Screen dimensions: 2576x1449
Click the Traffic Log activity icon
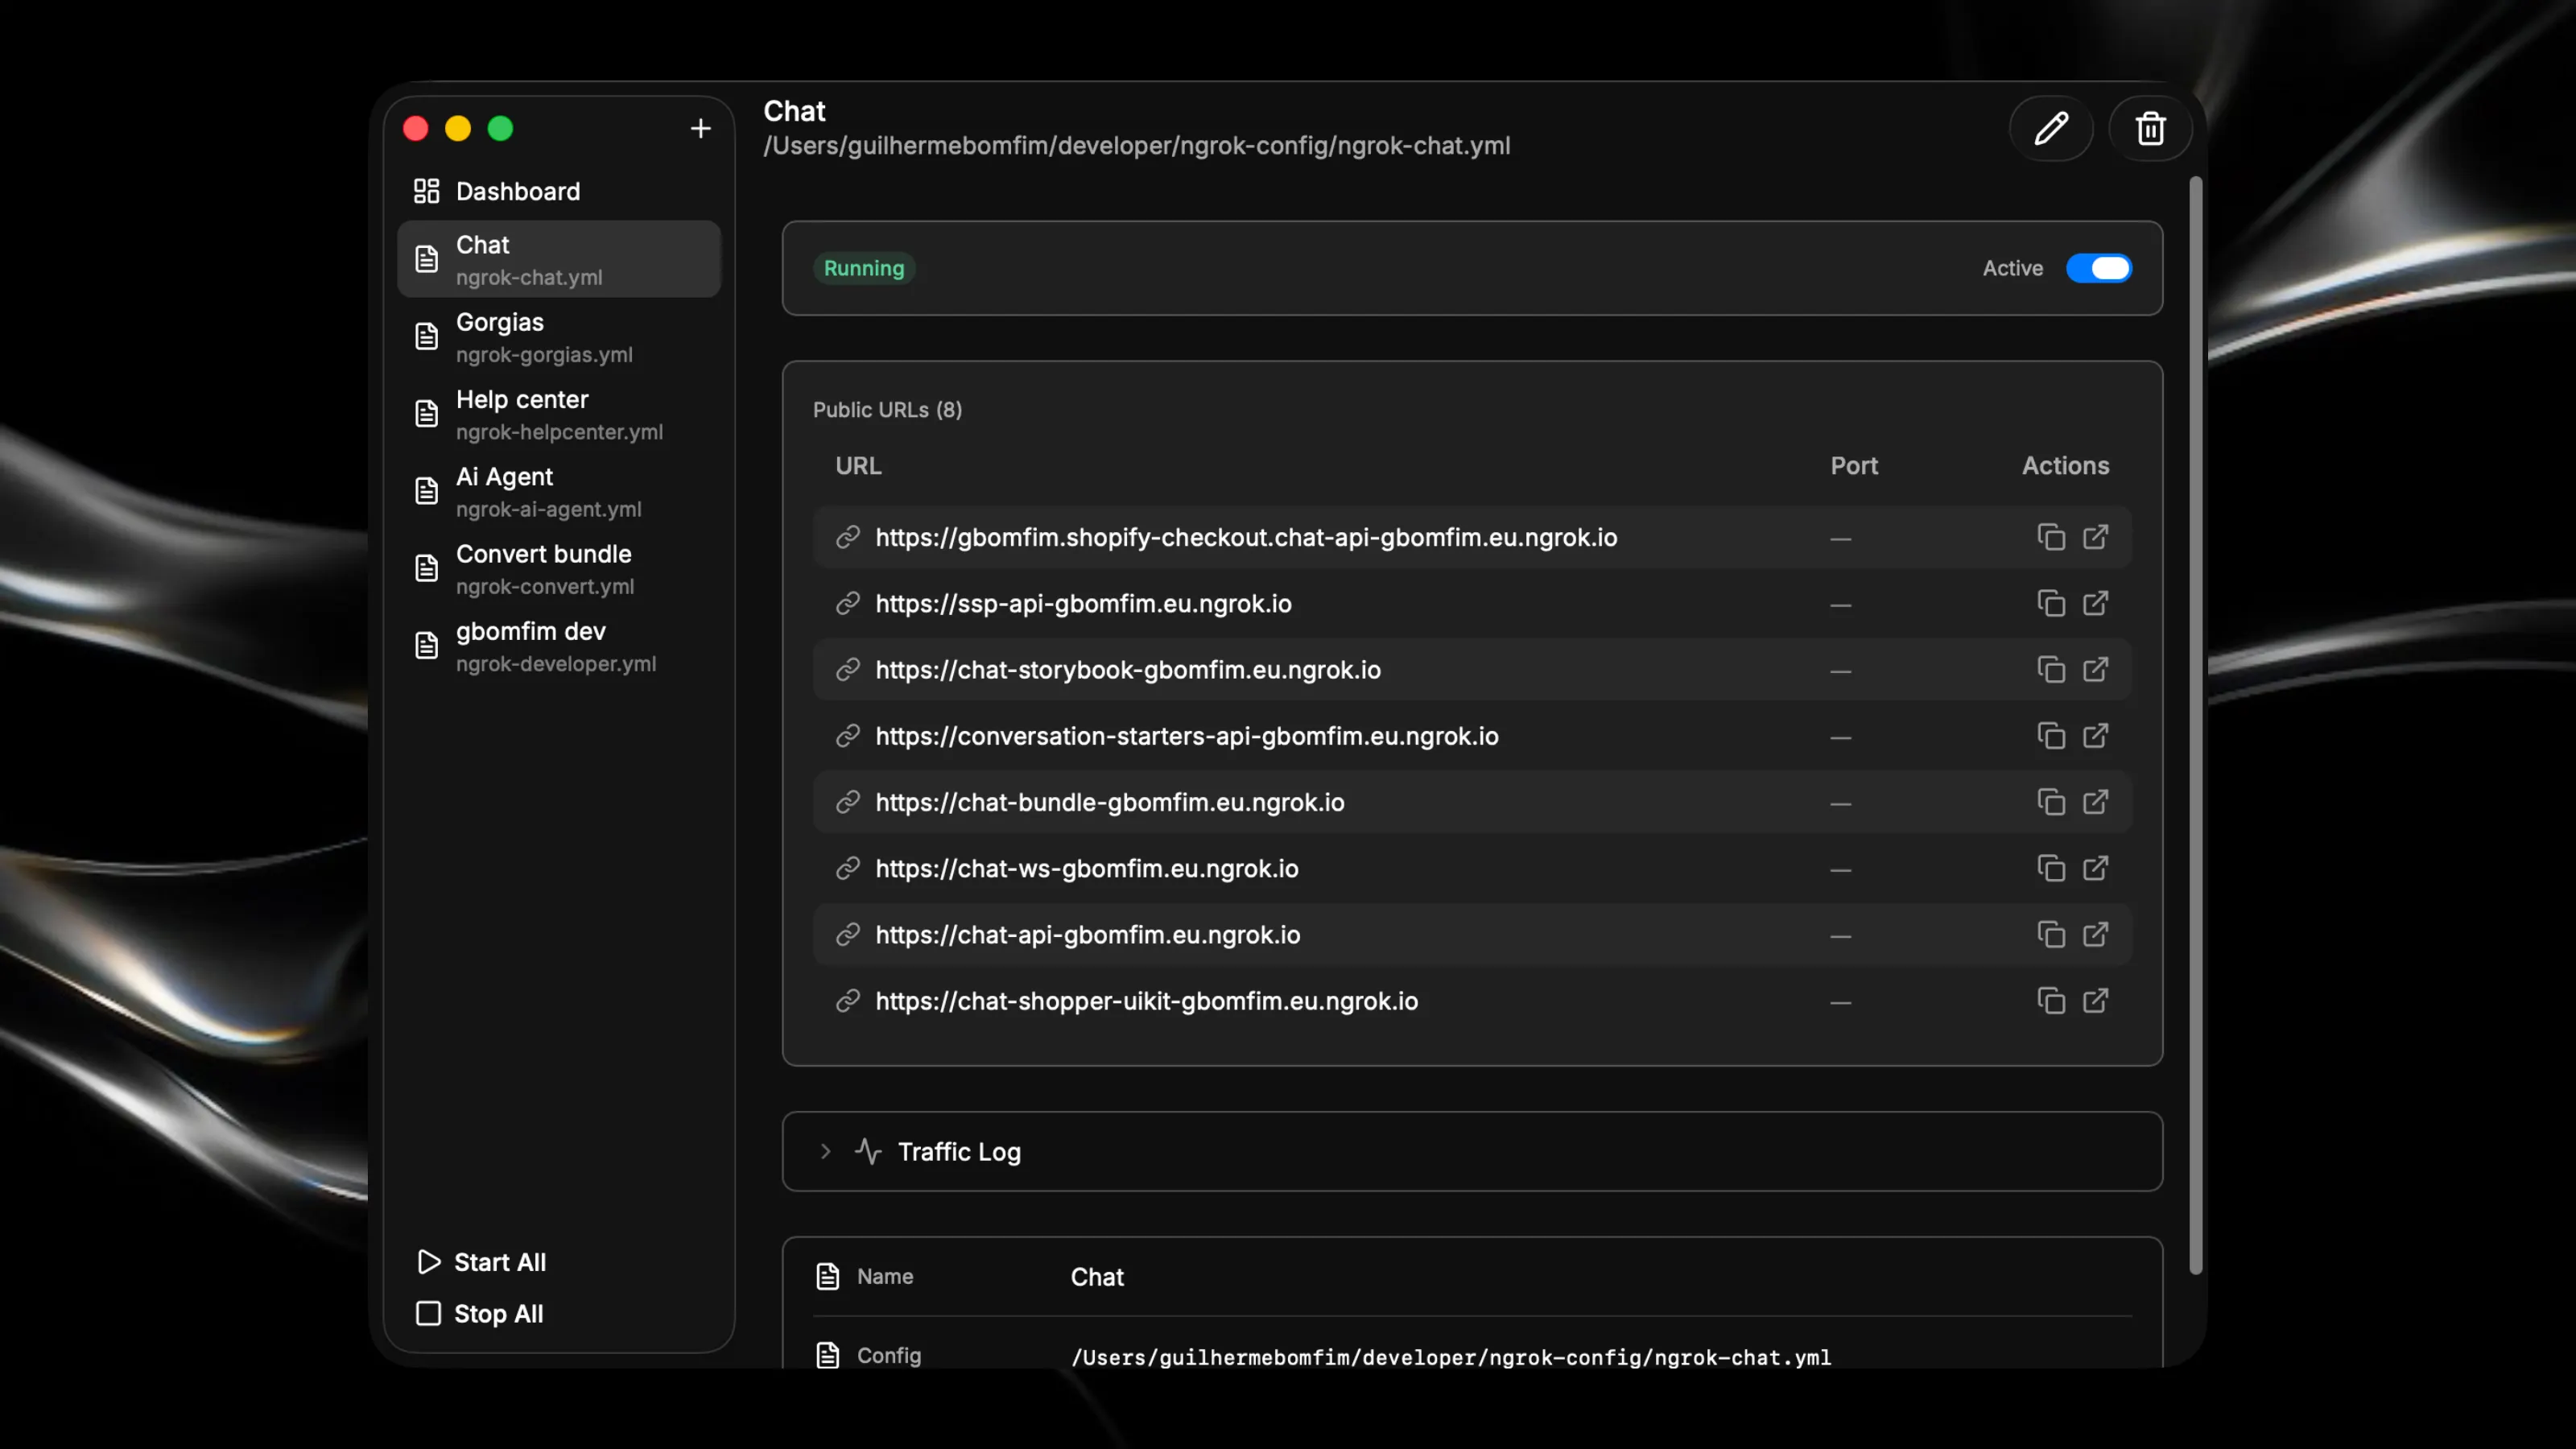[868, 1152]
